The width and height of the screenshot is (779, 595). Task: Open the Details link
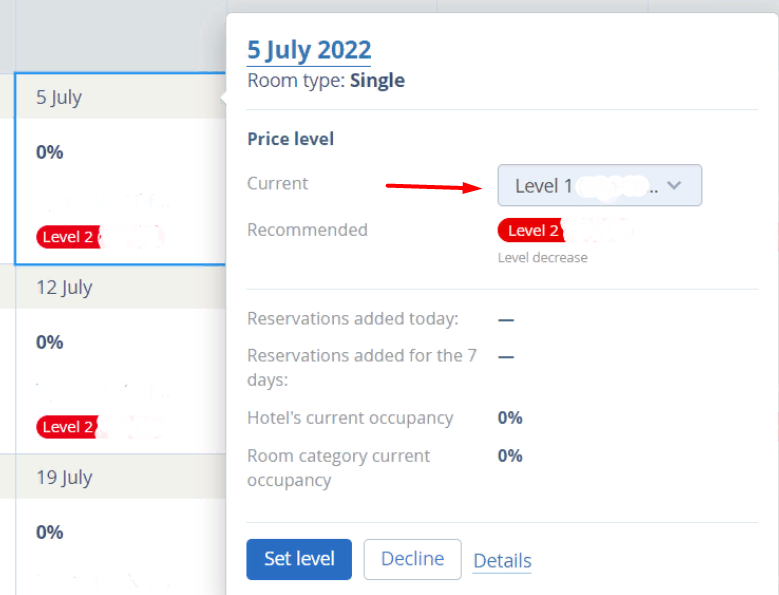click(502, 561)
